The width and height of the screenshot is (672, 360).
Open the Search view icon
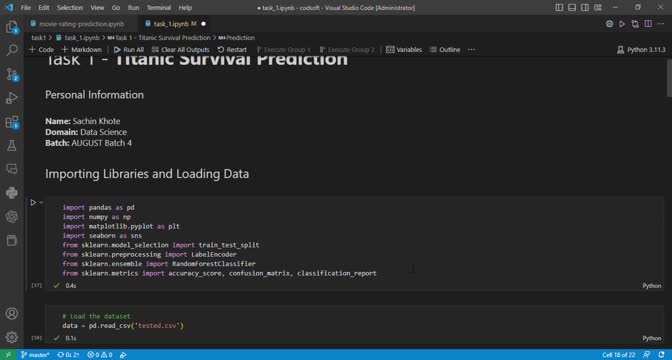[12, 50]
